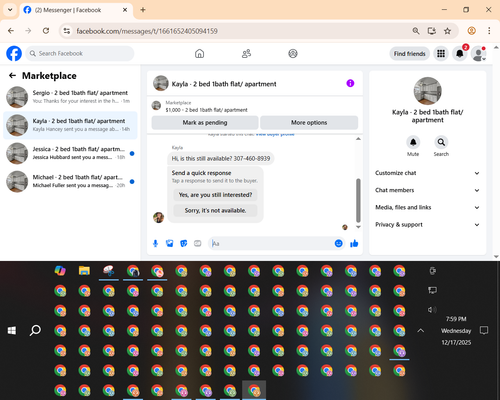Screen dimensions: 500x400
Task: Expand Privacy & support section
Action: tap(428, 225)
